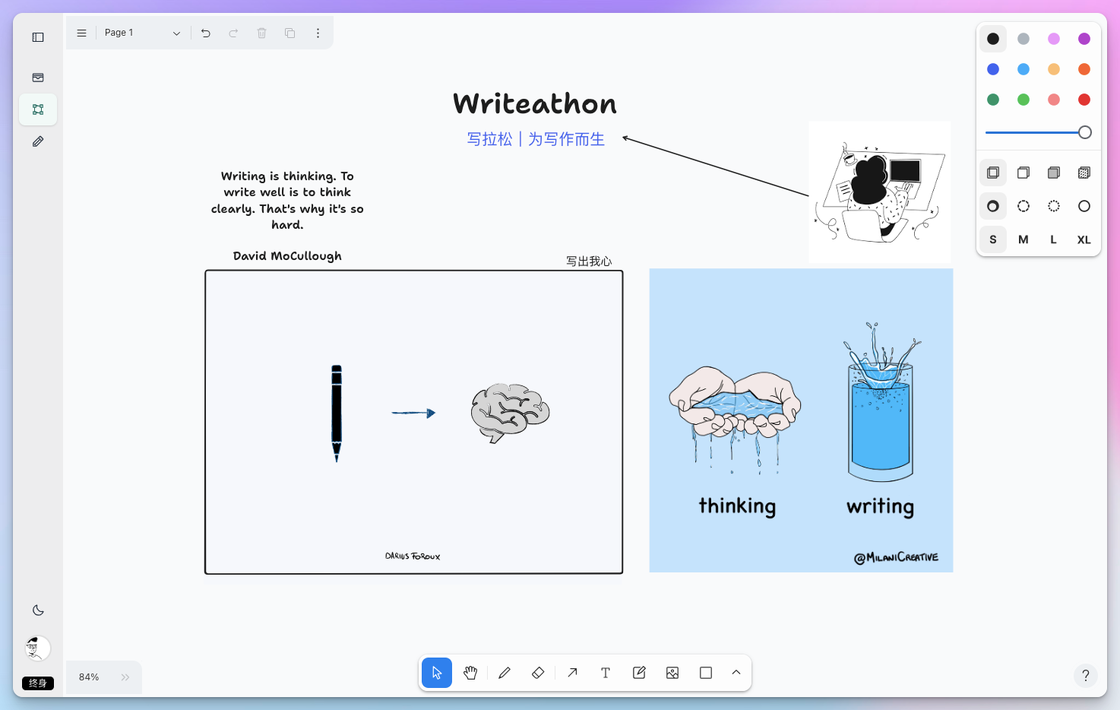Toggle dark mode with the moon icon
Viewport: 1120px width, 710px height.
(38, 609)
